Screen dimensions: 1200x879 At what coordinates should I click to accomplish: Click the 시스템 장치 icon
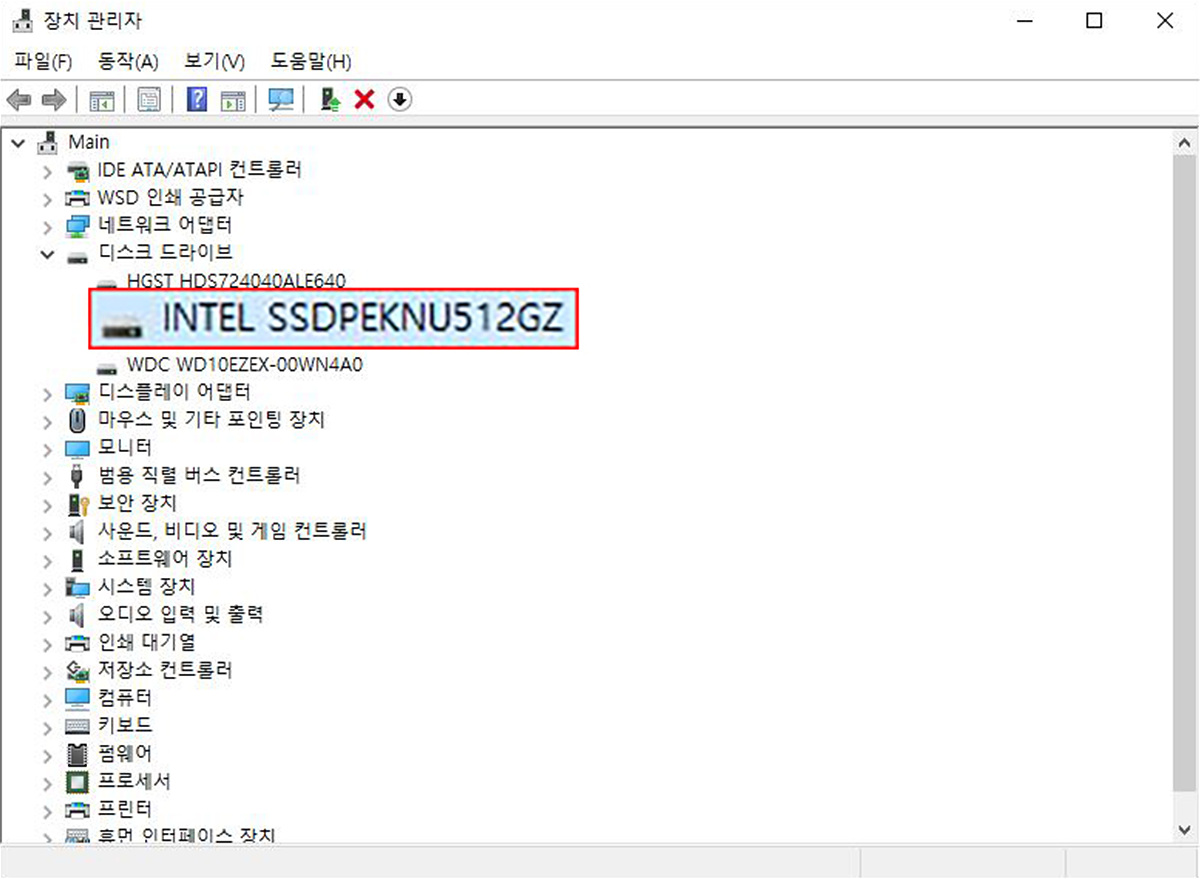(77, 586)
